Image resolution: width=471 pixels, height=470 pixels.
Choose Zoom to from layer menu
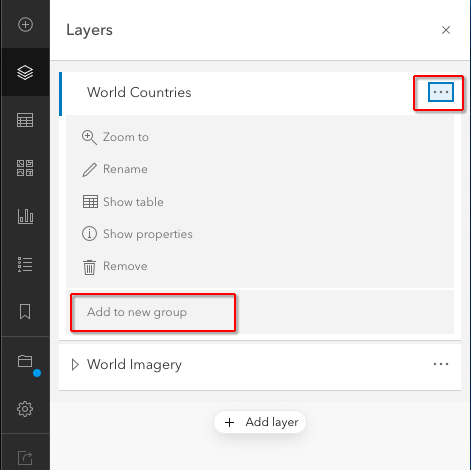click(115, 137)
